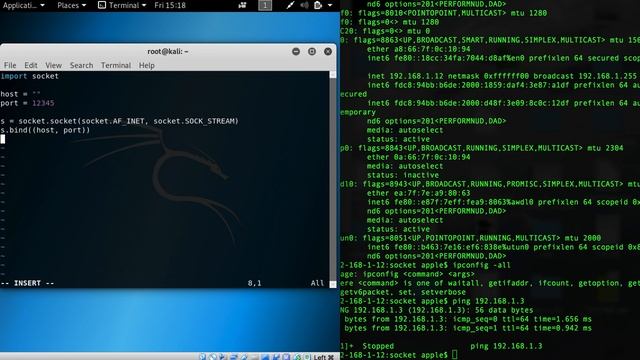This screenshot has height=360, width=640.
Task: Click 'ipconfig -all' command in green terminal
Action: pos(482,265)
